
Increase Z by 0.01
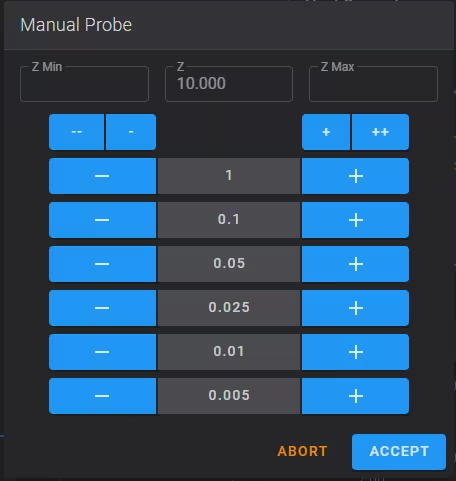[355, 352]
